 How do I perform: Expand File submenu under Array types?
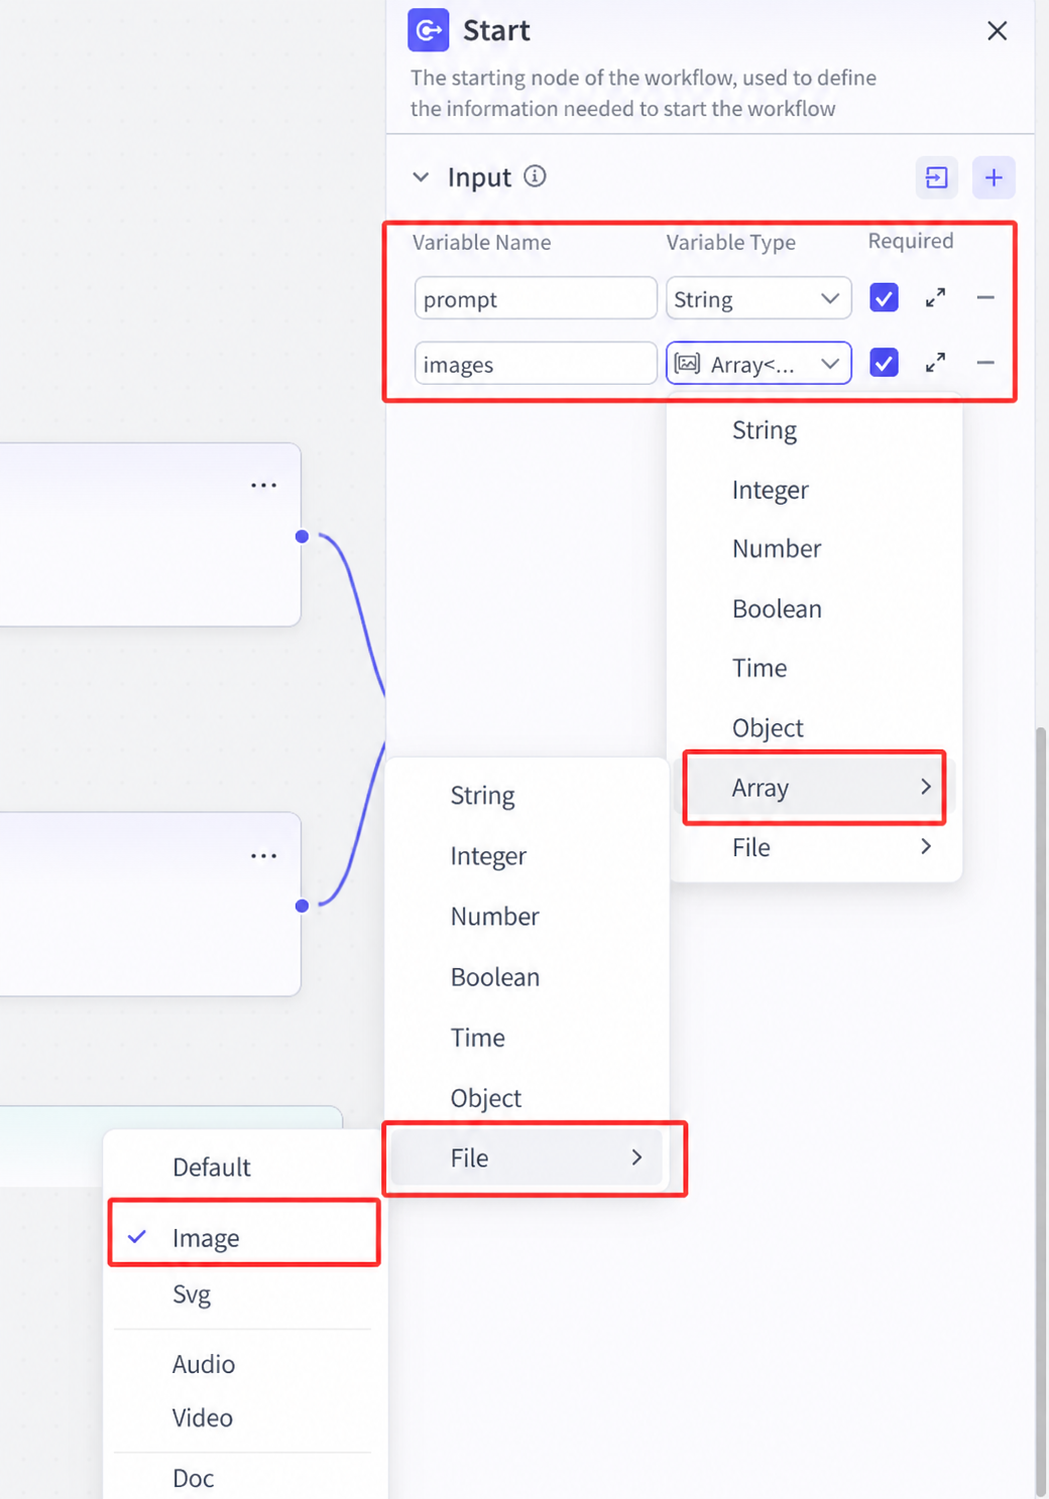click(527, 1158)
